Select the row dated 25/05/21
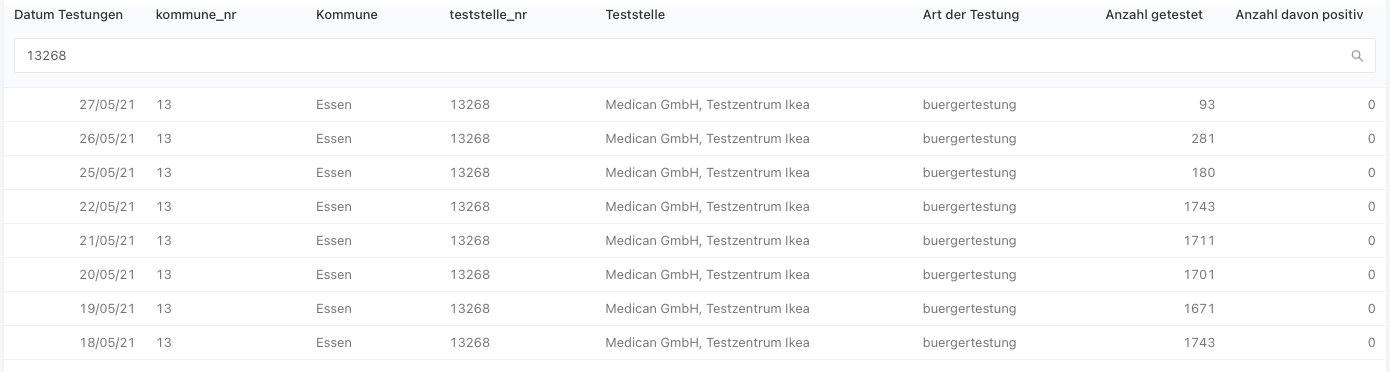 click(x=695, y=173)
